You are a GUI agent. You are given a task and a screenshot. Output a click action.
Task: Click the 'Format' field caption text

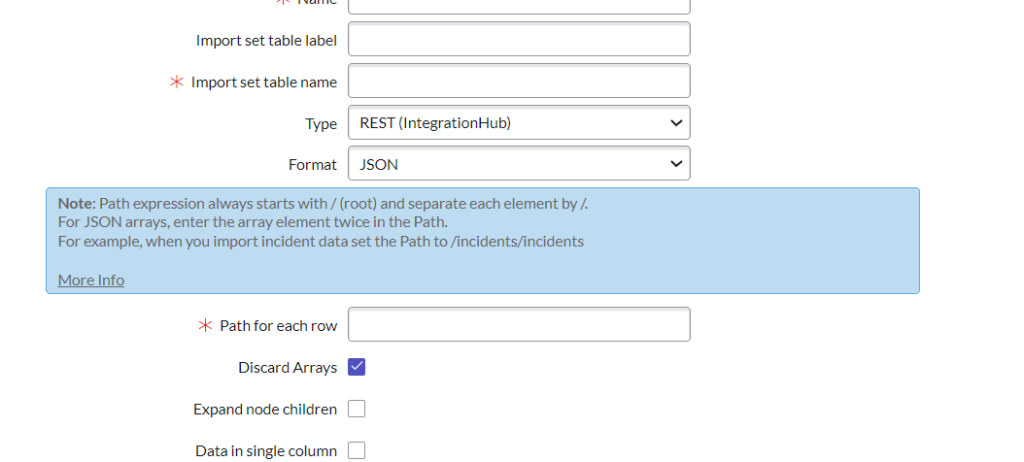click(312, 164)
